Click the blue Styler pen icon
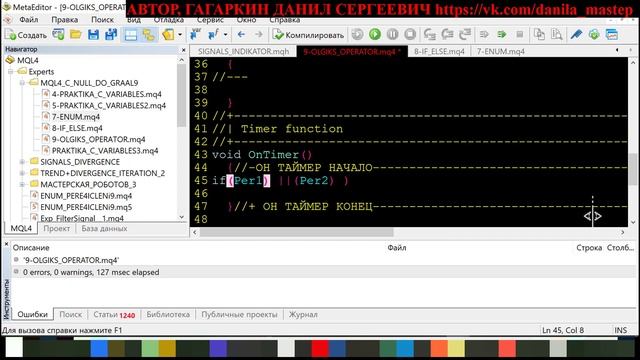Screen dimensions: 640x360 (576, 35)
